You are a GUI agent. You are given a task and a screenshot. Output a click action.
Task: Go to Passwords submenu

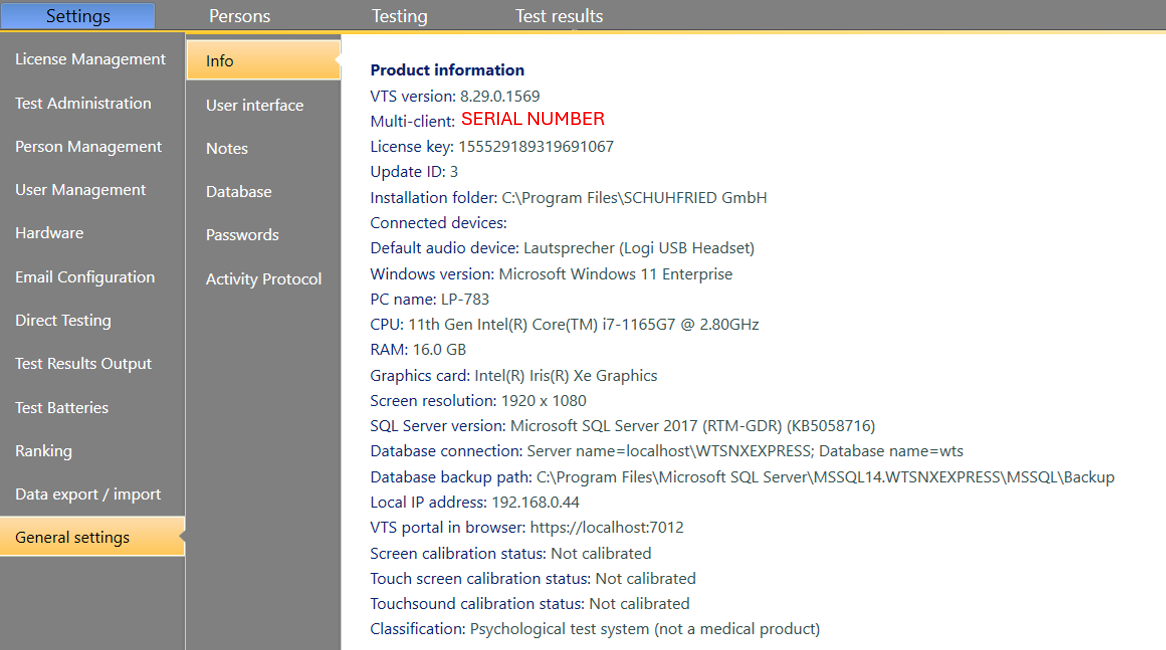pyautogui.click(x=242, y=235)
